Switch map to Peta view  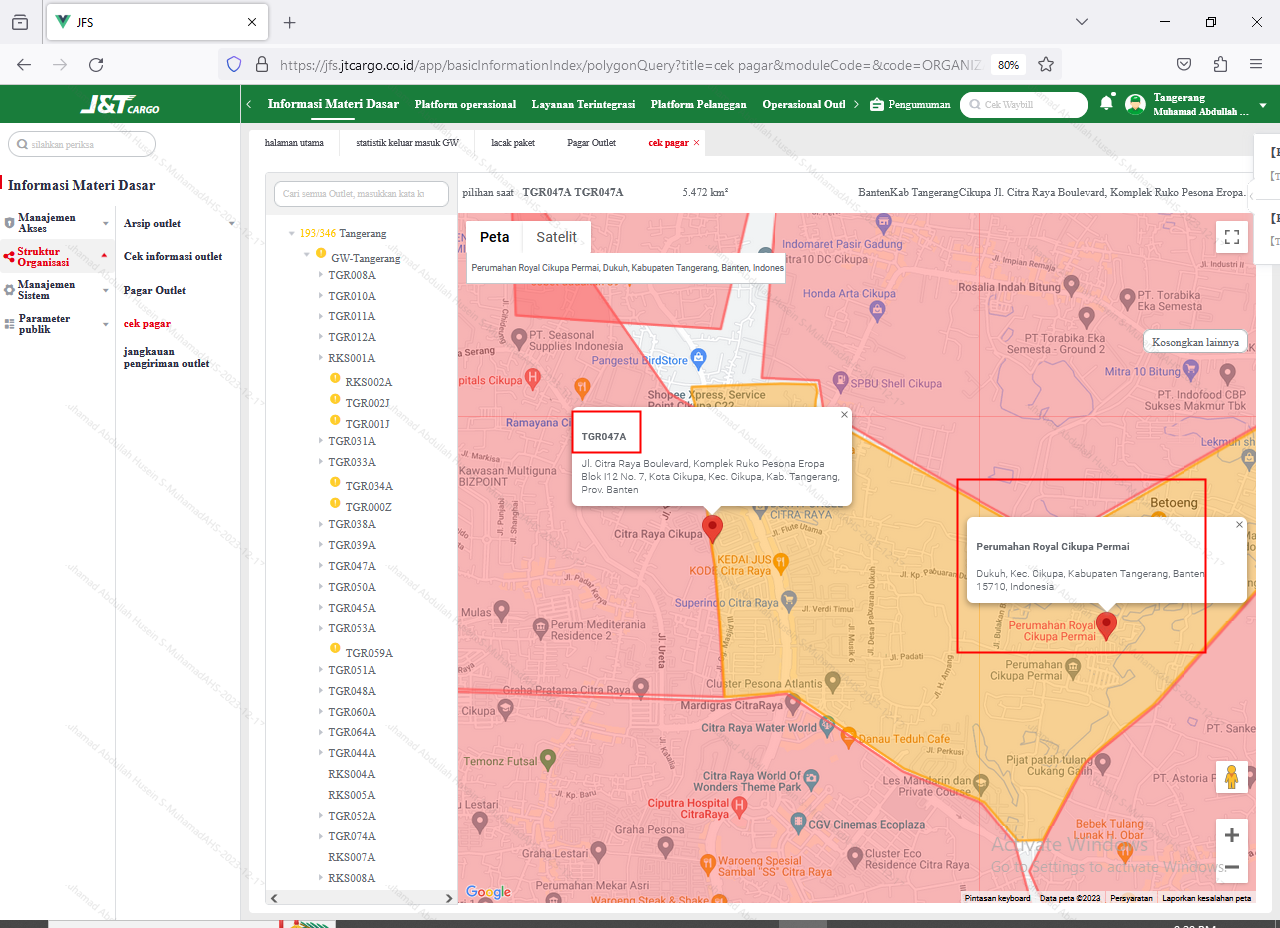pyautogui.click(x=494, y=237)
